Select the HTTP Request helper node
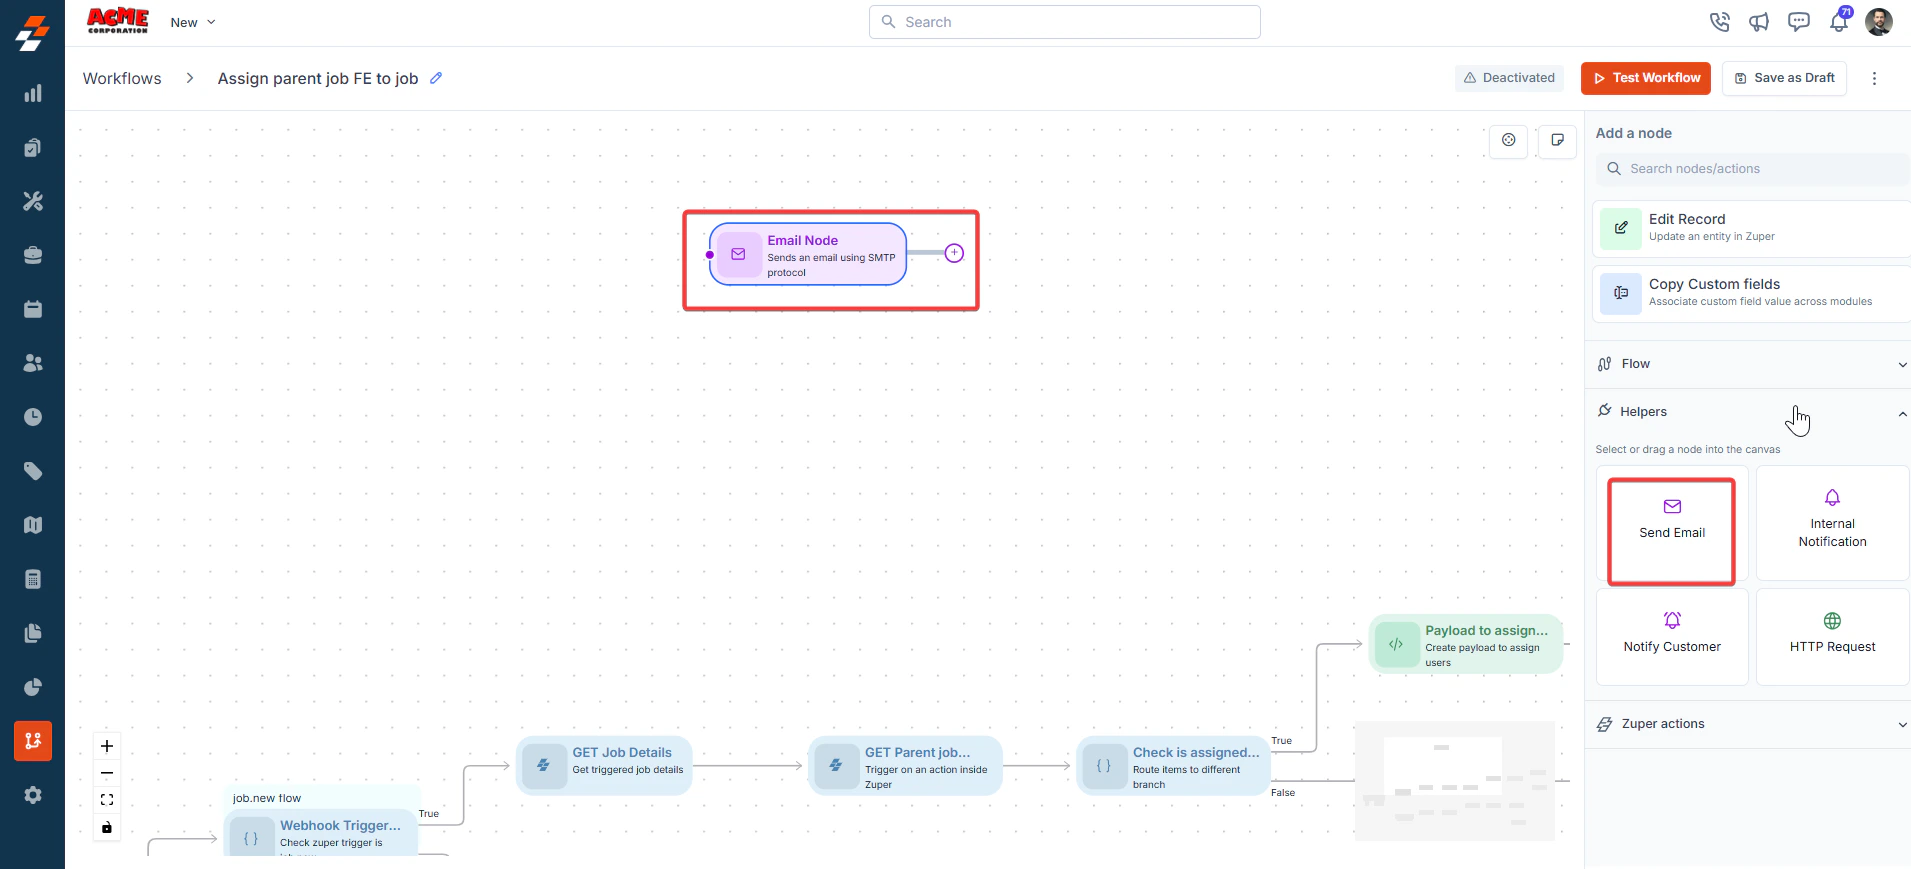This screenshot has width=1911, height=869. click(1832, 637)
